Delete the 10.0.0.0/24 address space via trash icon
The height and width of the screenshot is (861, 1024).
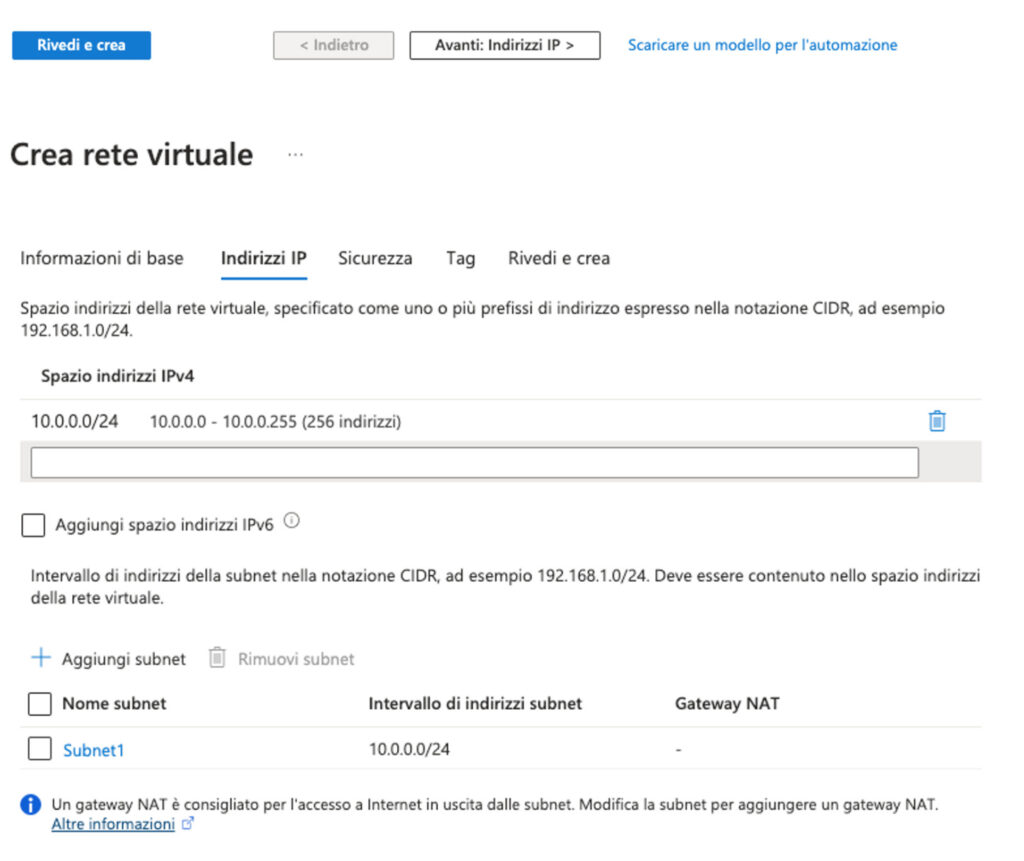pos(936,422)
